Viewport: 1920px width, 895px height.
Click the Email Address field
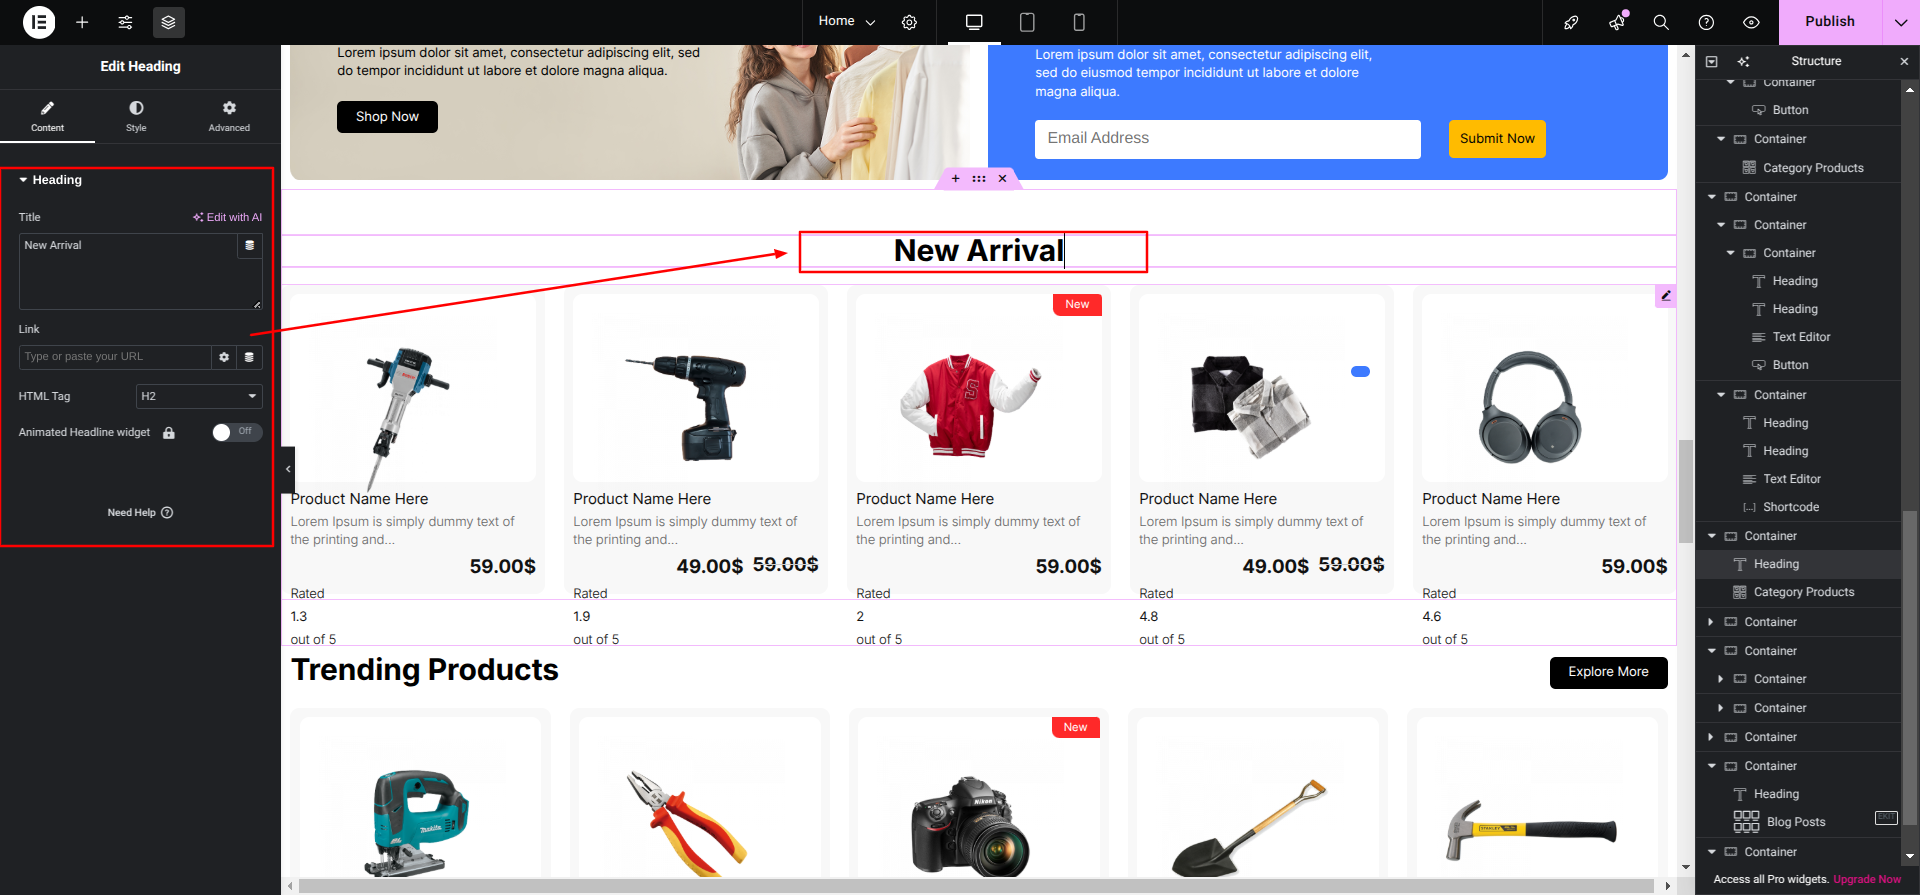[1227, 139]
